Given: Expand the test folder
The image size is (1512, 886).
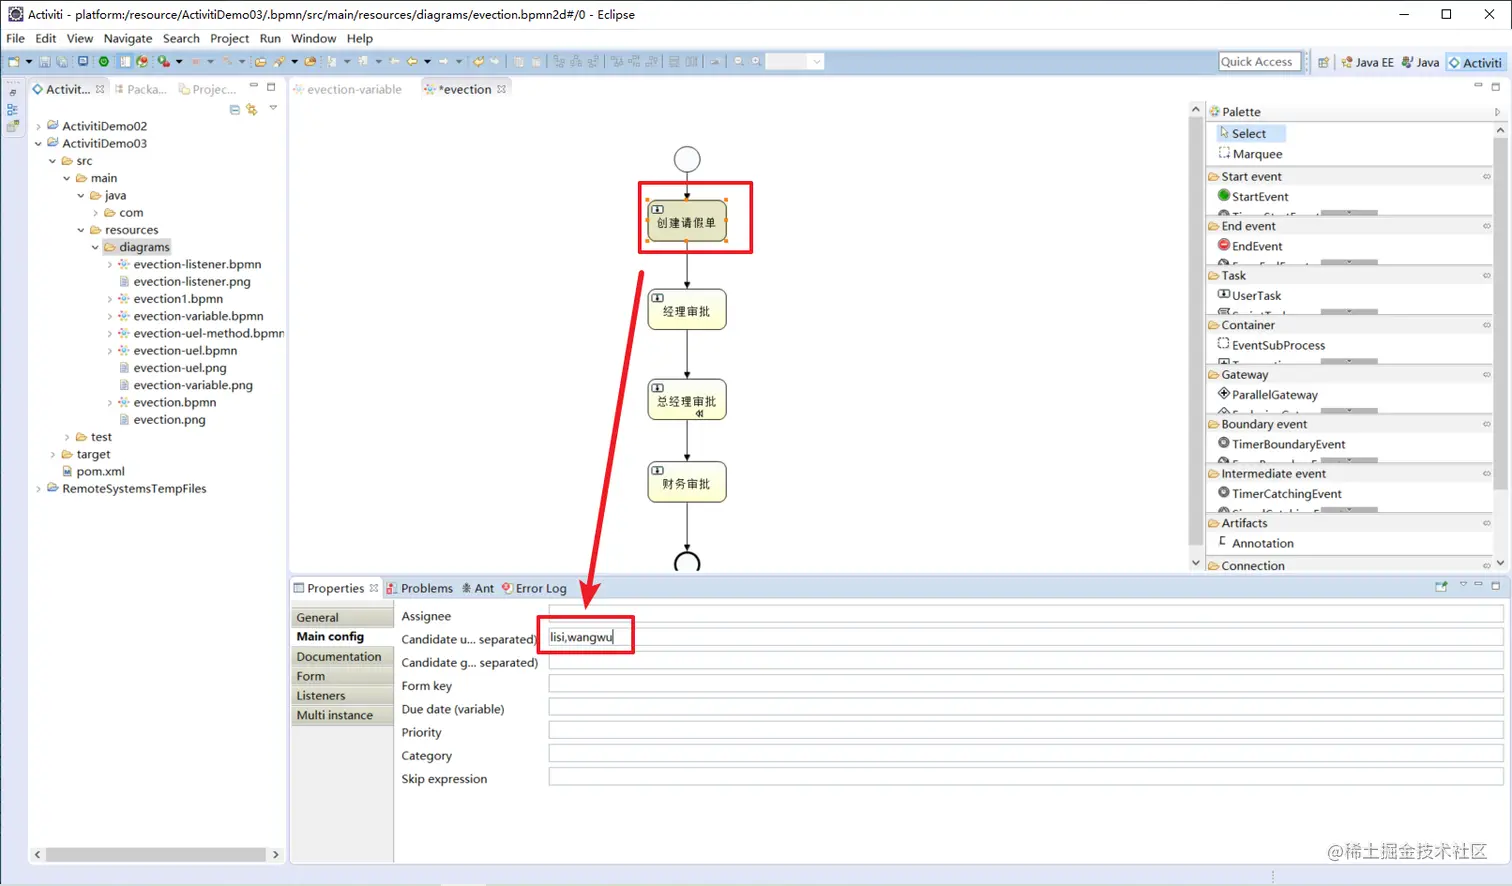Looking at the screenshot, I should 67,437.
